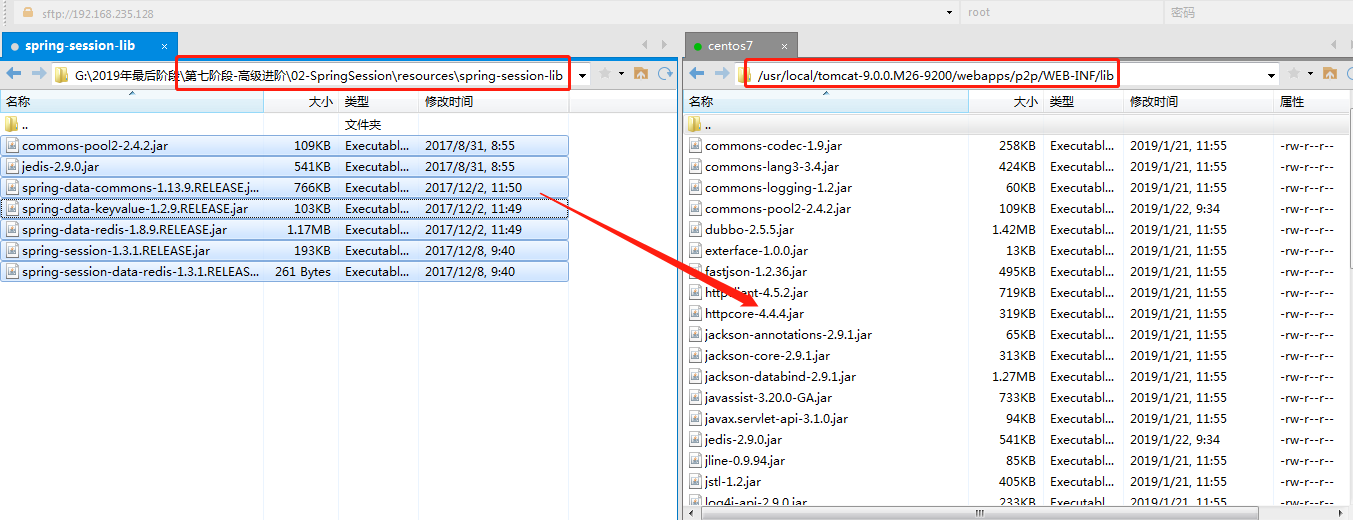
Task: Click the home folder icon in local pane
Action: click(641, 74)
